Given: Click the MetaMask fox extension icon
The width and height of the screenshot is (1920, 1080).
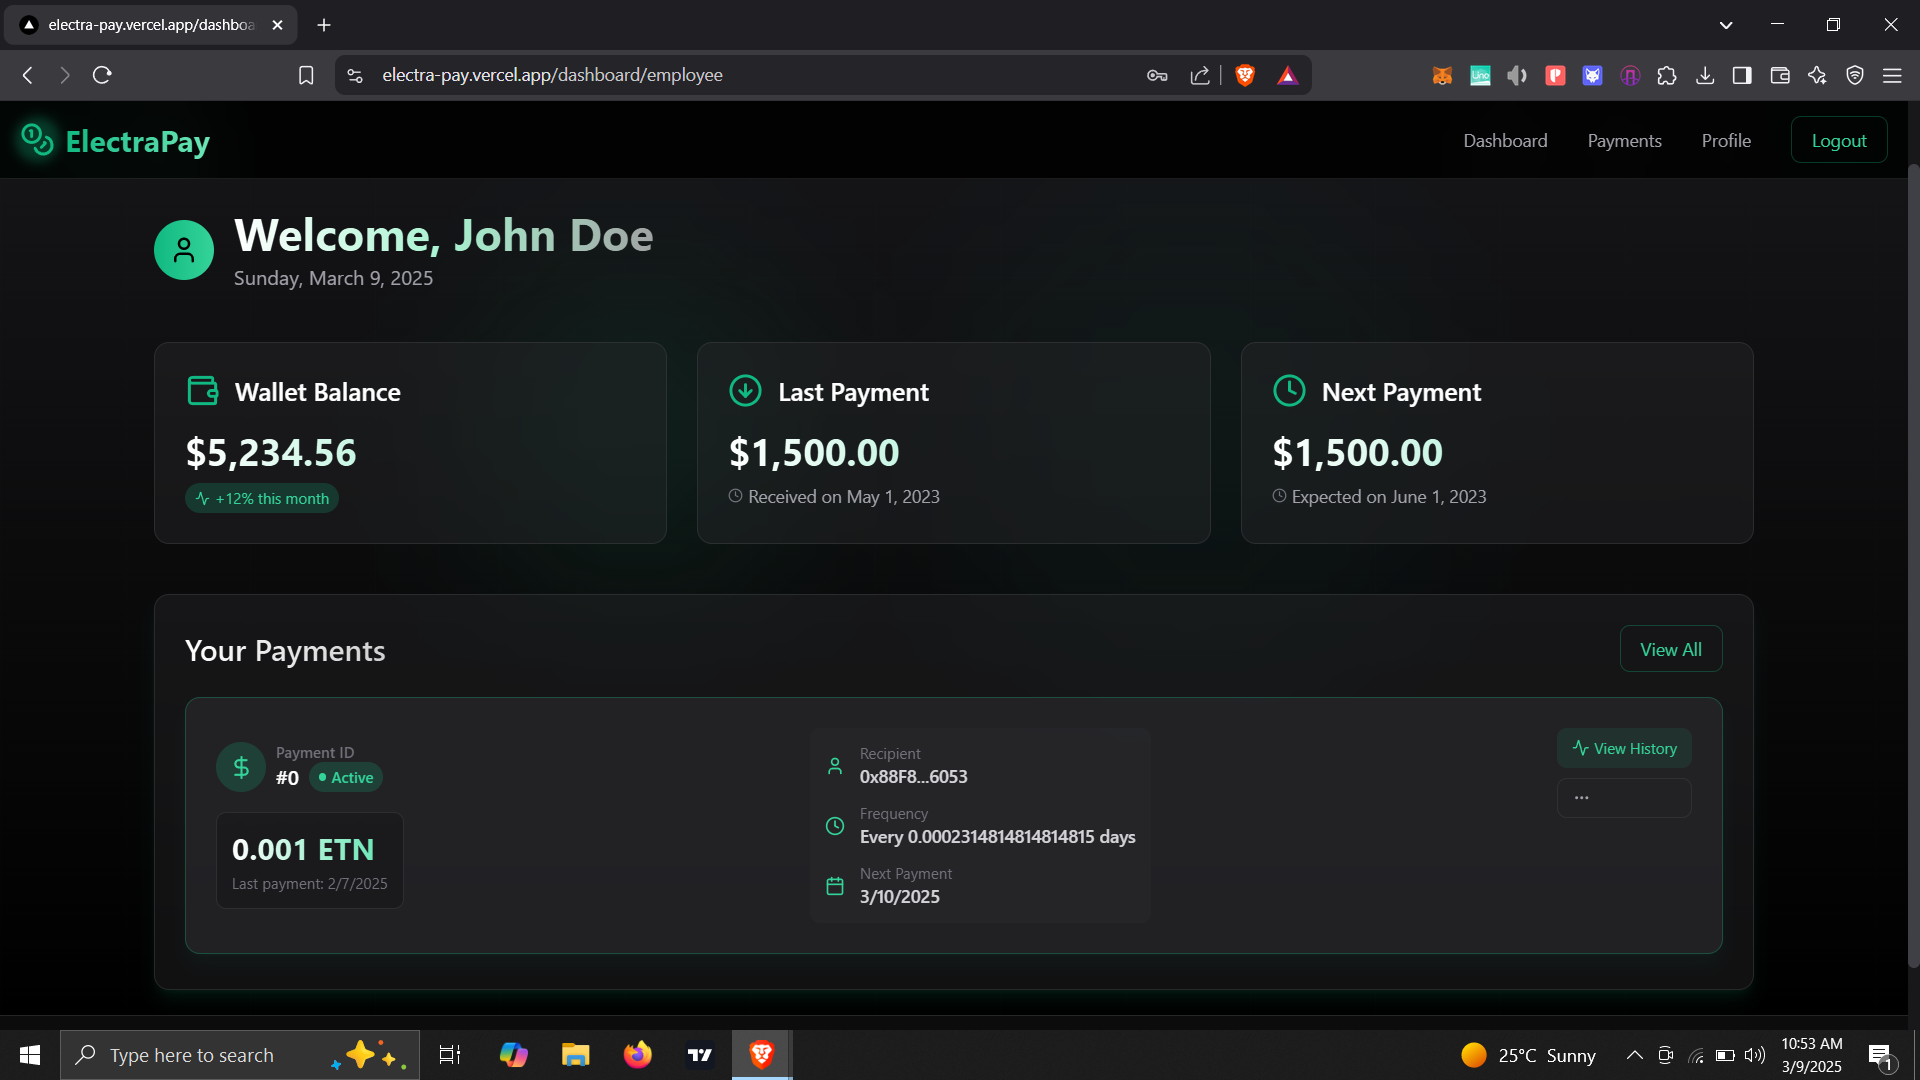Looking at the screenshot, I should (1442, 75).
